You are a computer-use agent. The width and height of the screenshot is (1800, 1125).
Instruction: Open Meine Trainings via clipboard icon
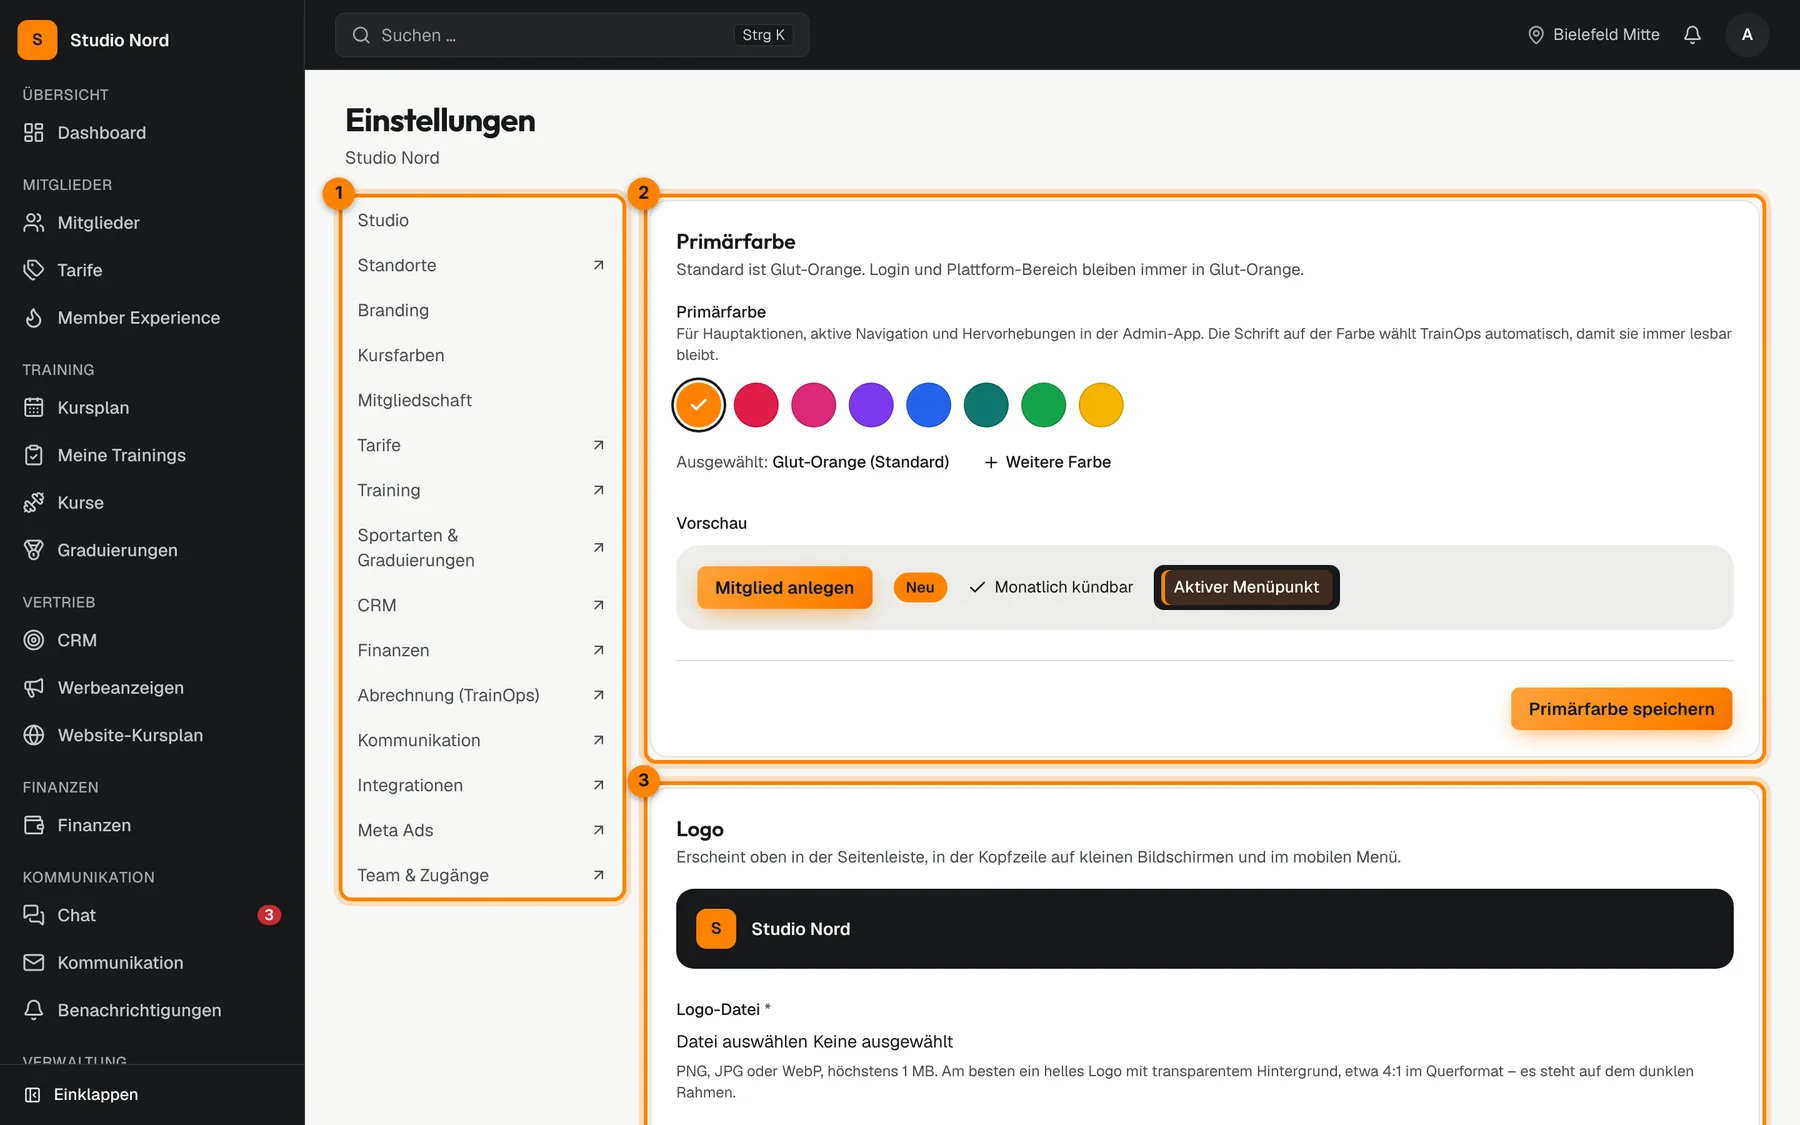coord(34,455)
